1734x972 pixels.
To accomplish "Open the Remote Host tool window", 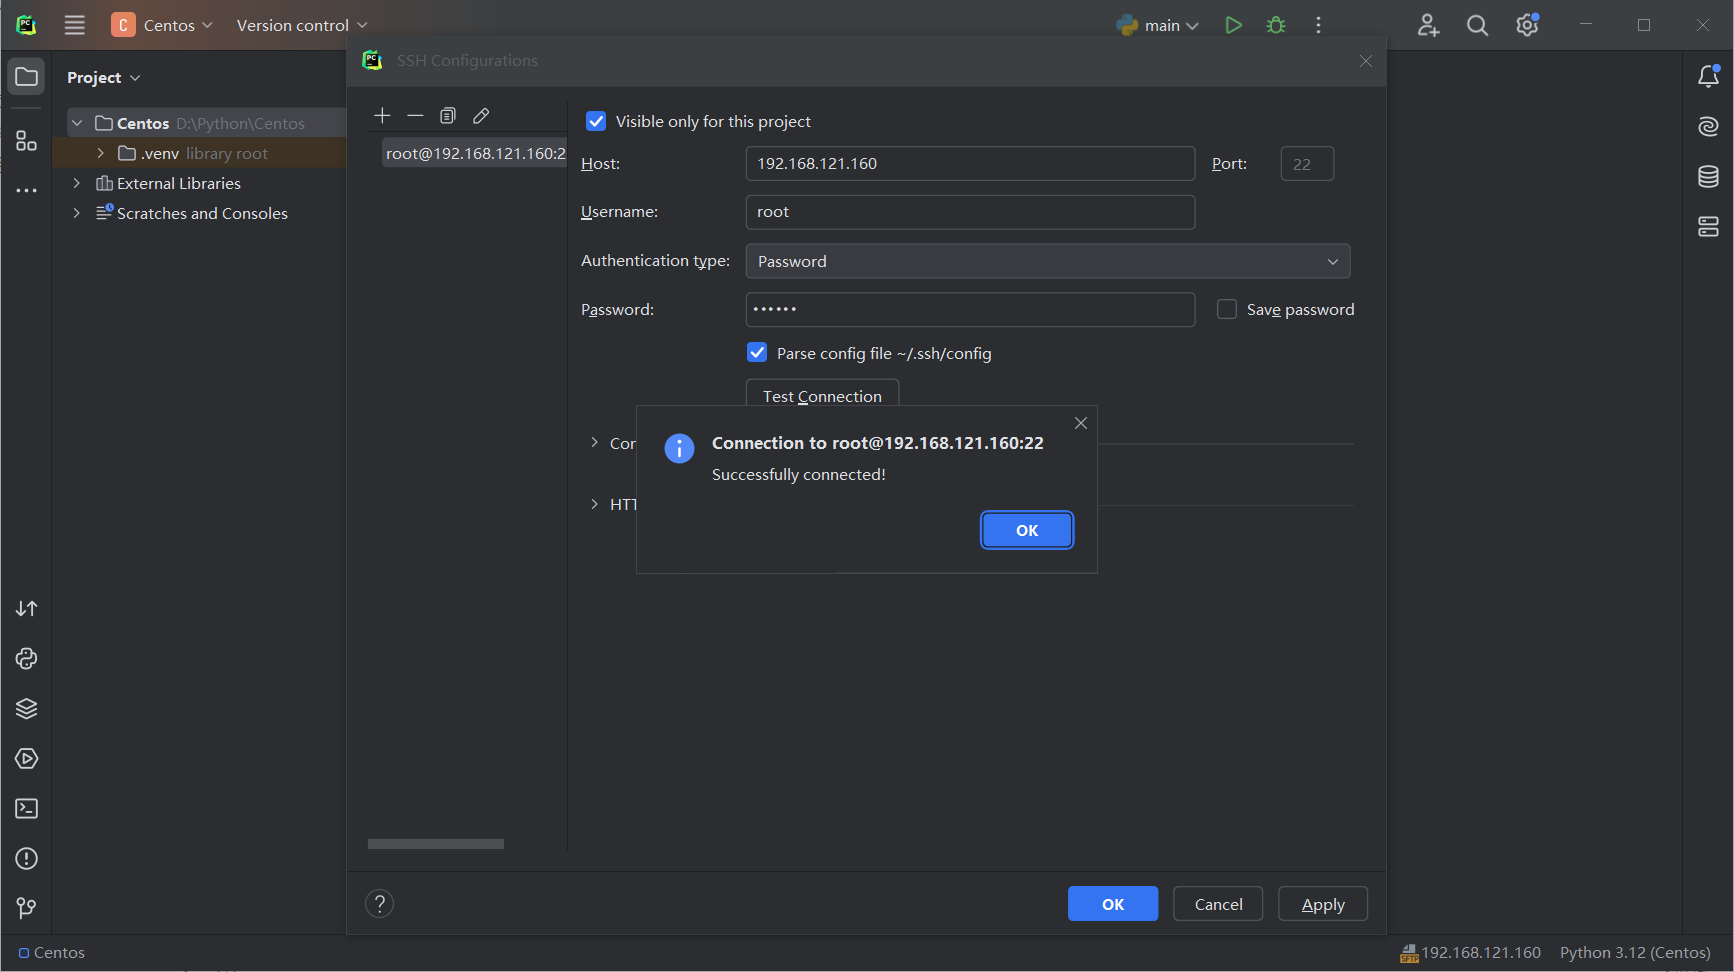I will pyautogui.click(x=1709, y=227).
